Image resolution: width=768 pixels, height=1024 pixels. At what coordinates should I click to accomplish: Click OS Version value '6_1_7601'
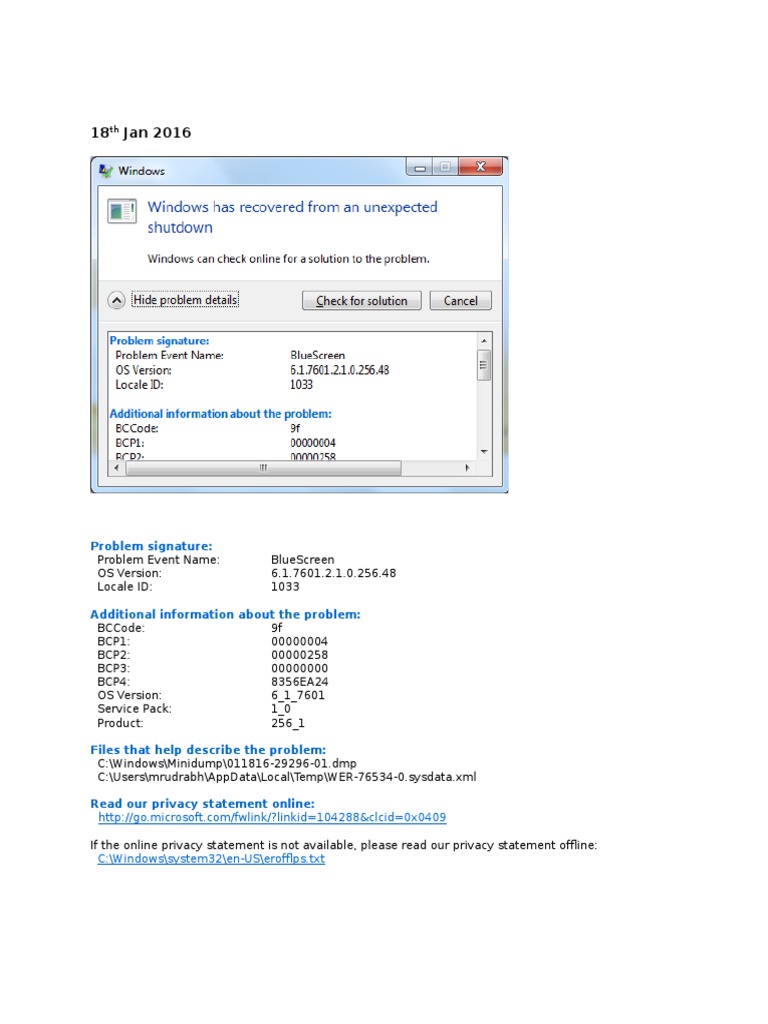coord(298,696)
